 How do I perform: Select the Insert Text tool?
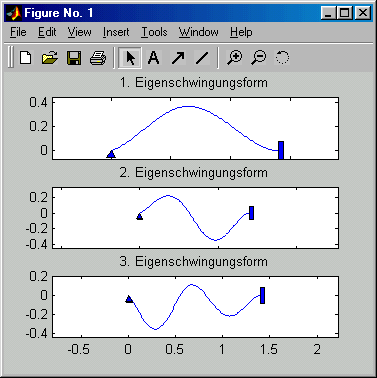coord(154,58)
